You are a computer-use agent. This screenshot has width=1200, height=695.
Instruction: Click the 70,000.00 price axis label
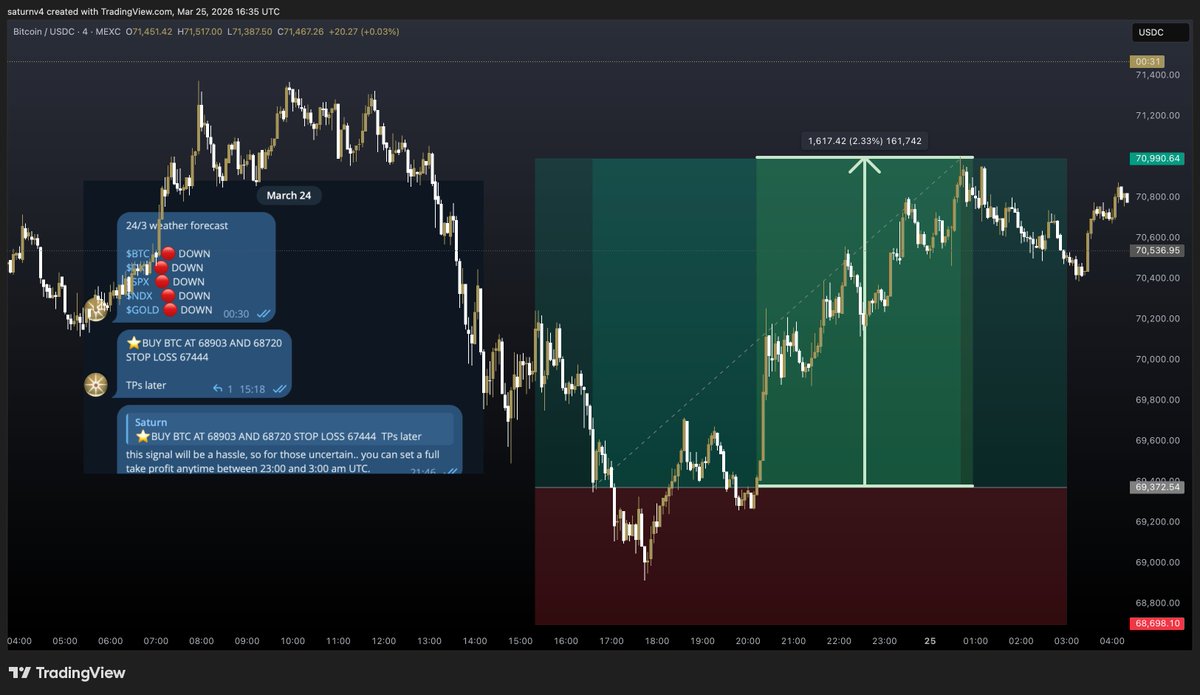click(1157, 359)
